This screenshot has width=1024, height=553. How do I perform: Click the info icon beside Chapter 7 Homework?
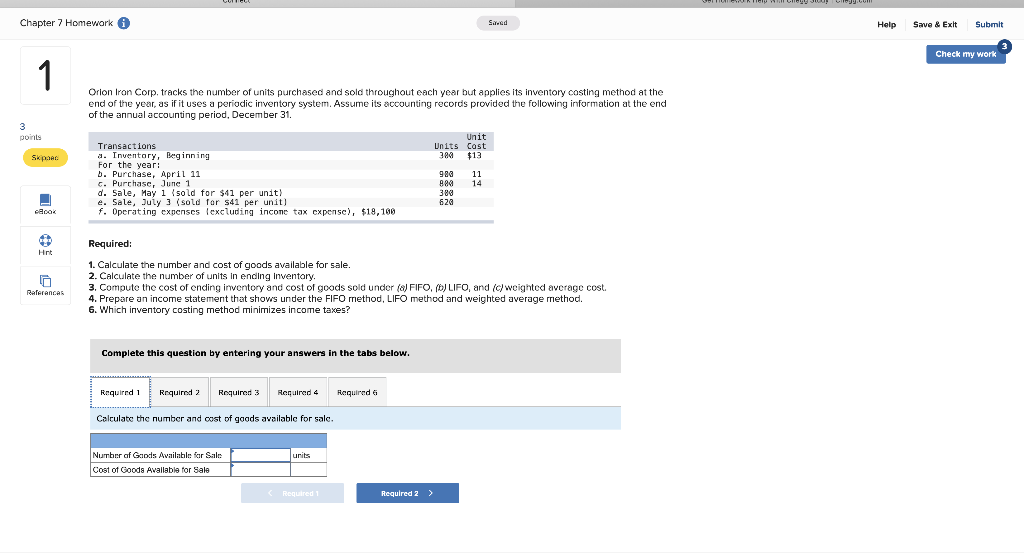[123, 23]
